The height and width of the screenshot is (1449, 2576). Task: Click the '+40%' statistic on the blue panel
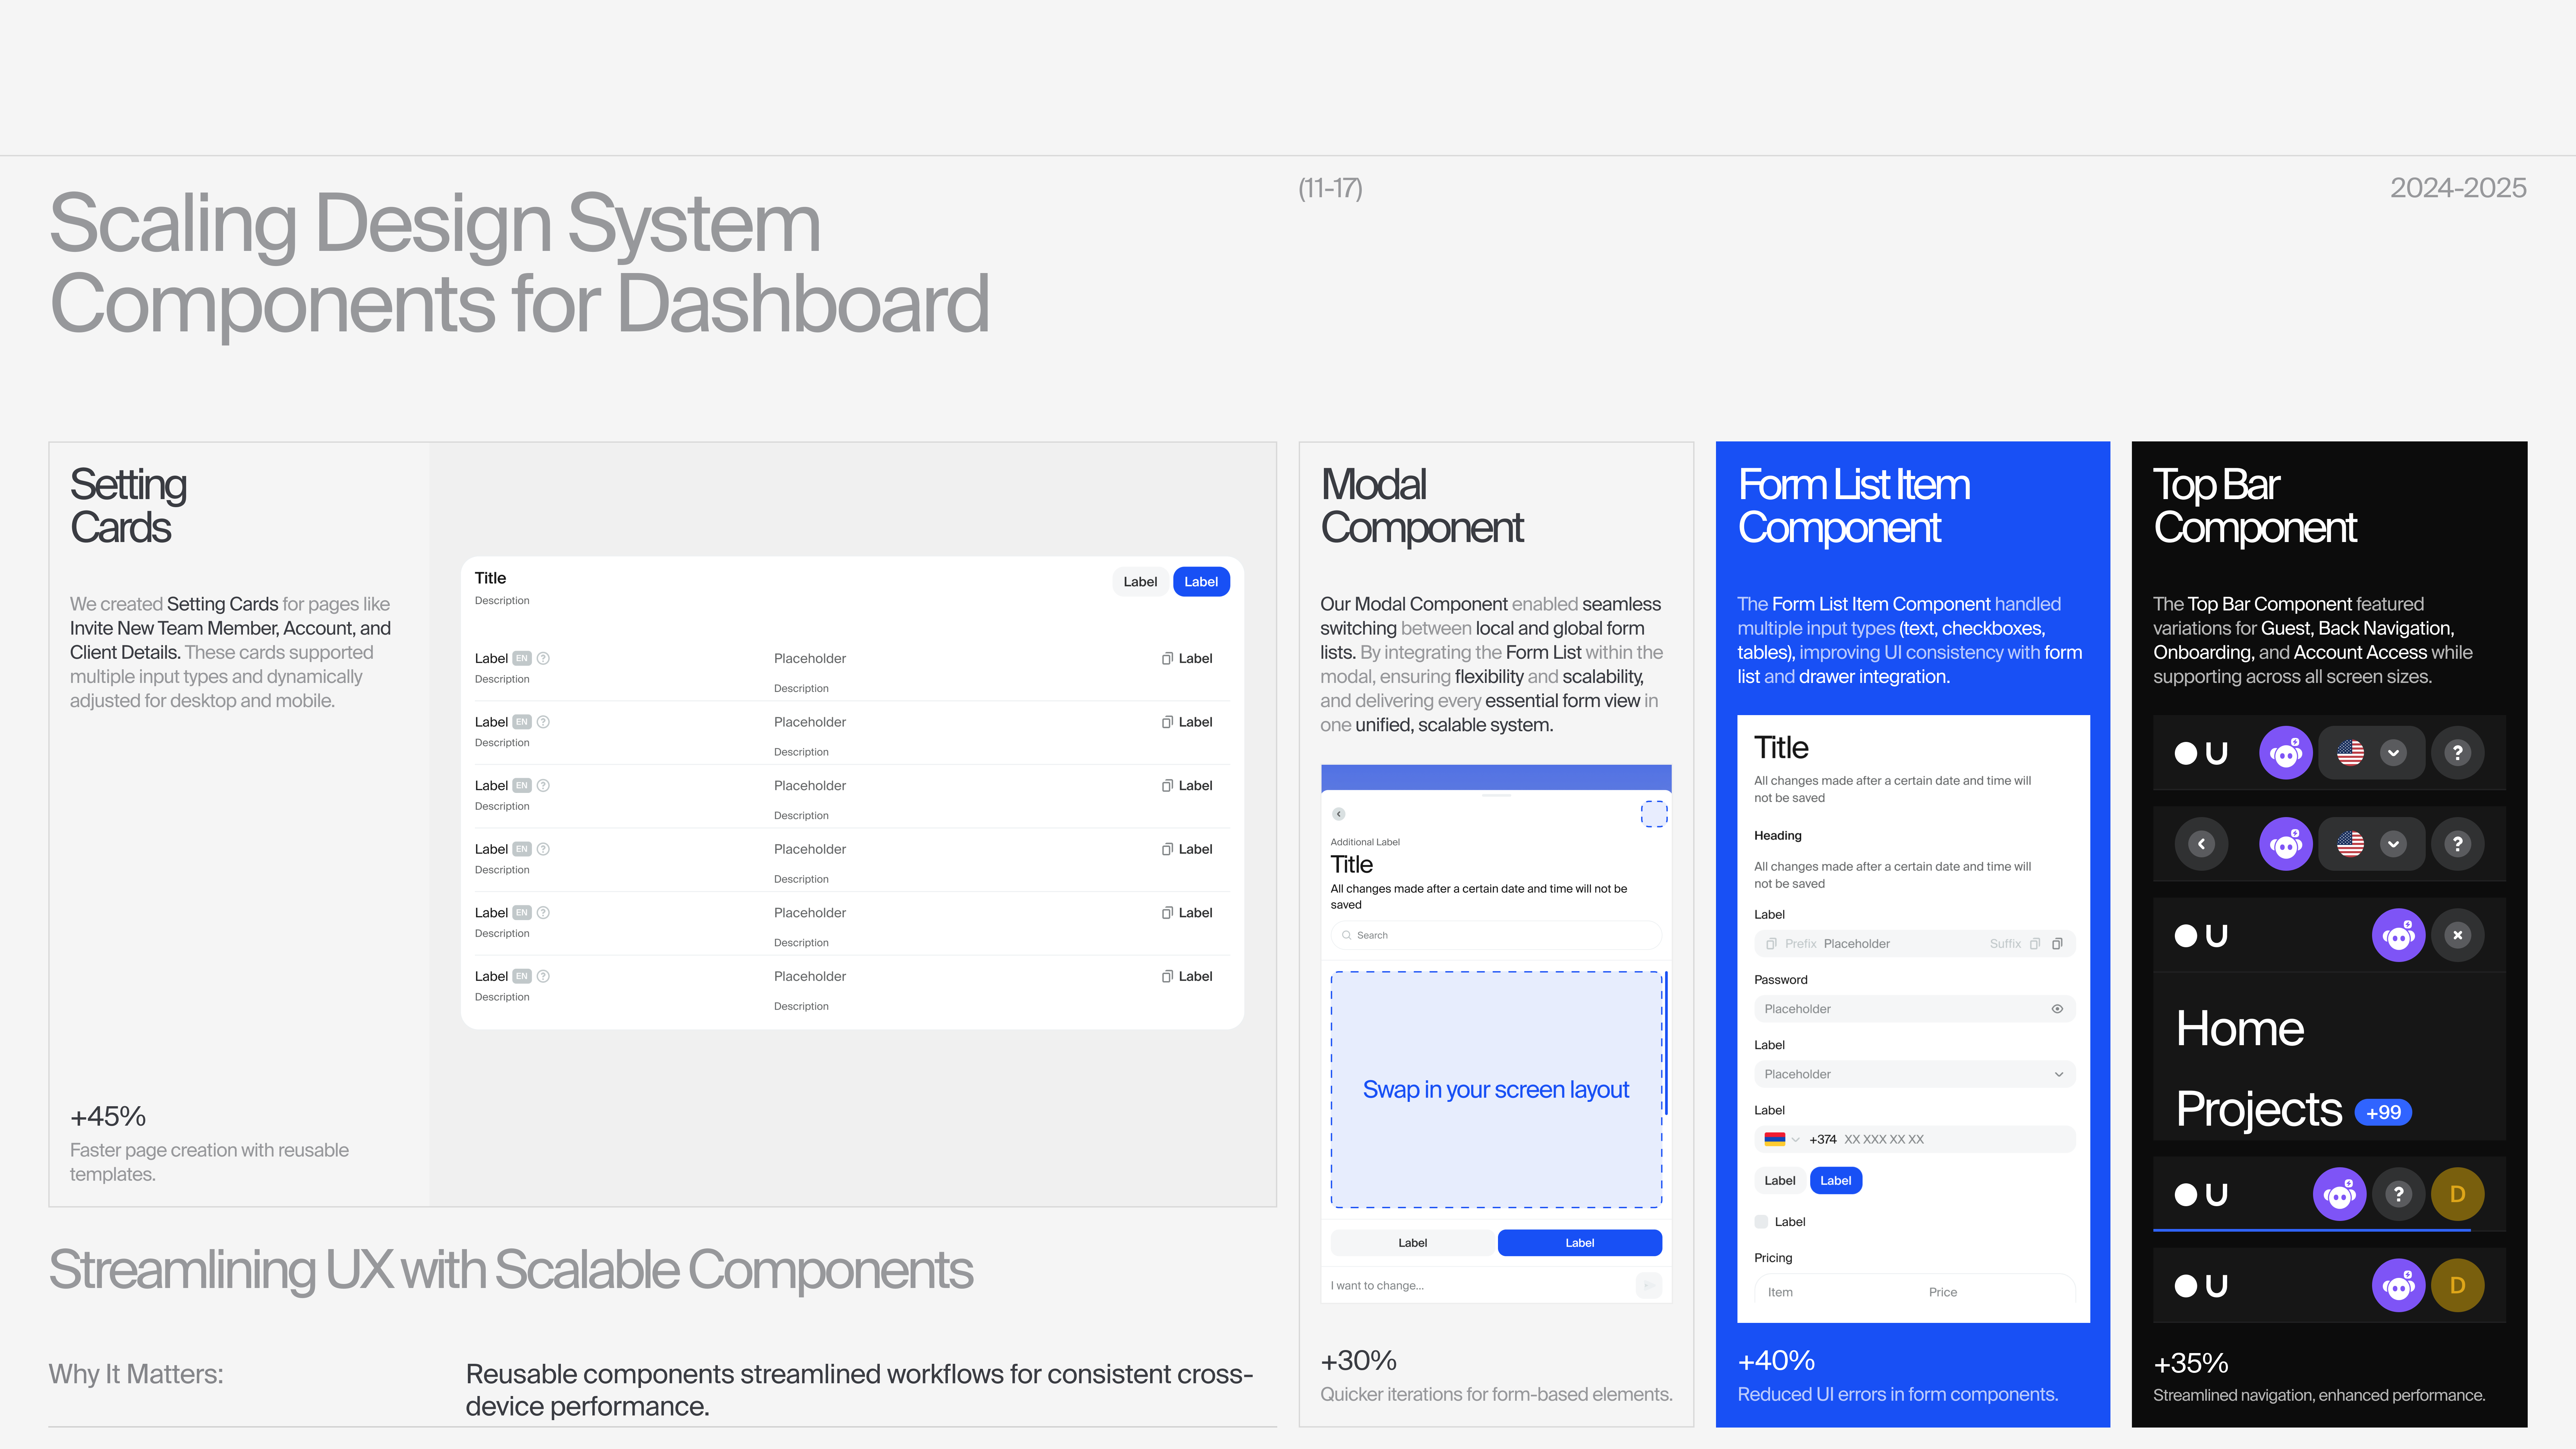point(1776,1360)
